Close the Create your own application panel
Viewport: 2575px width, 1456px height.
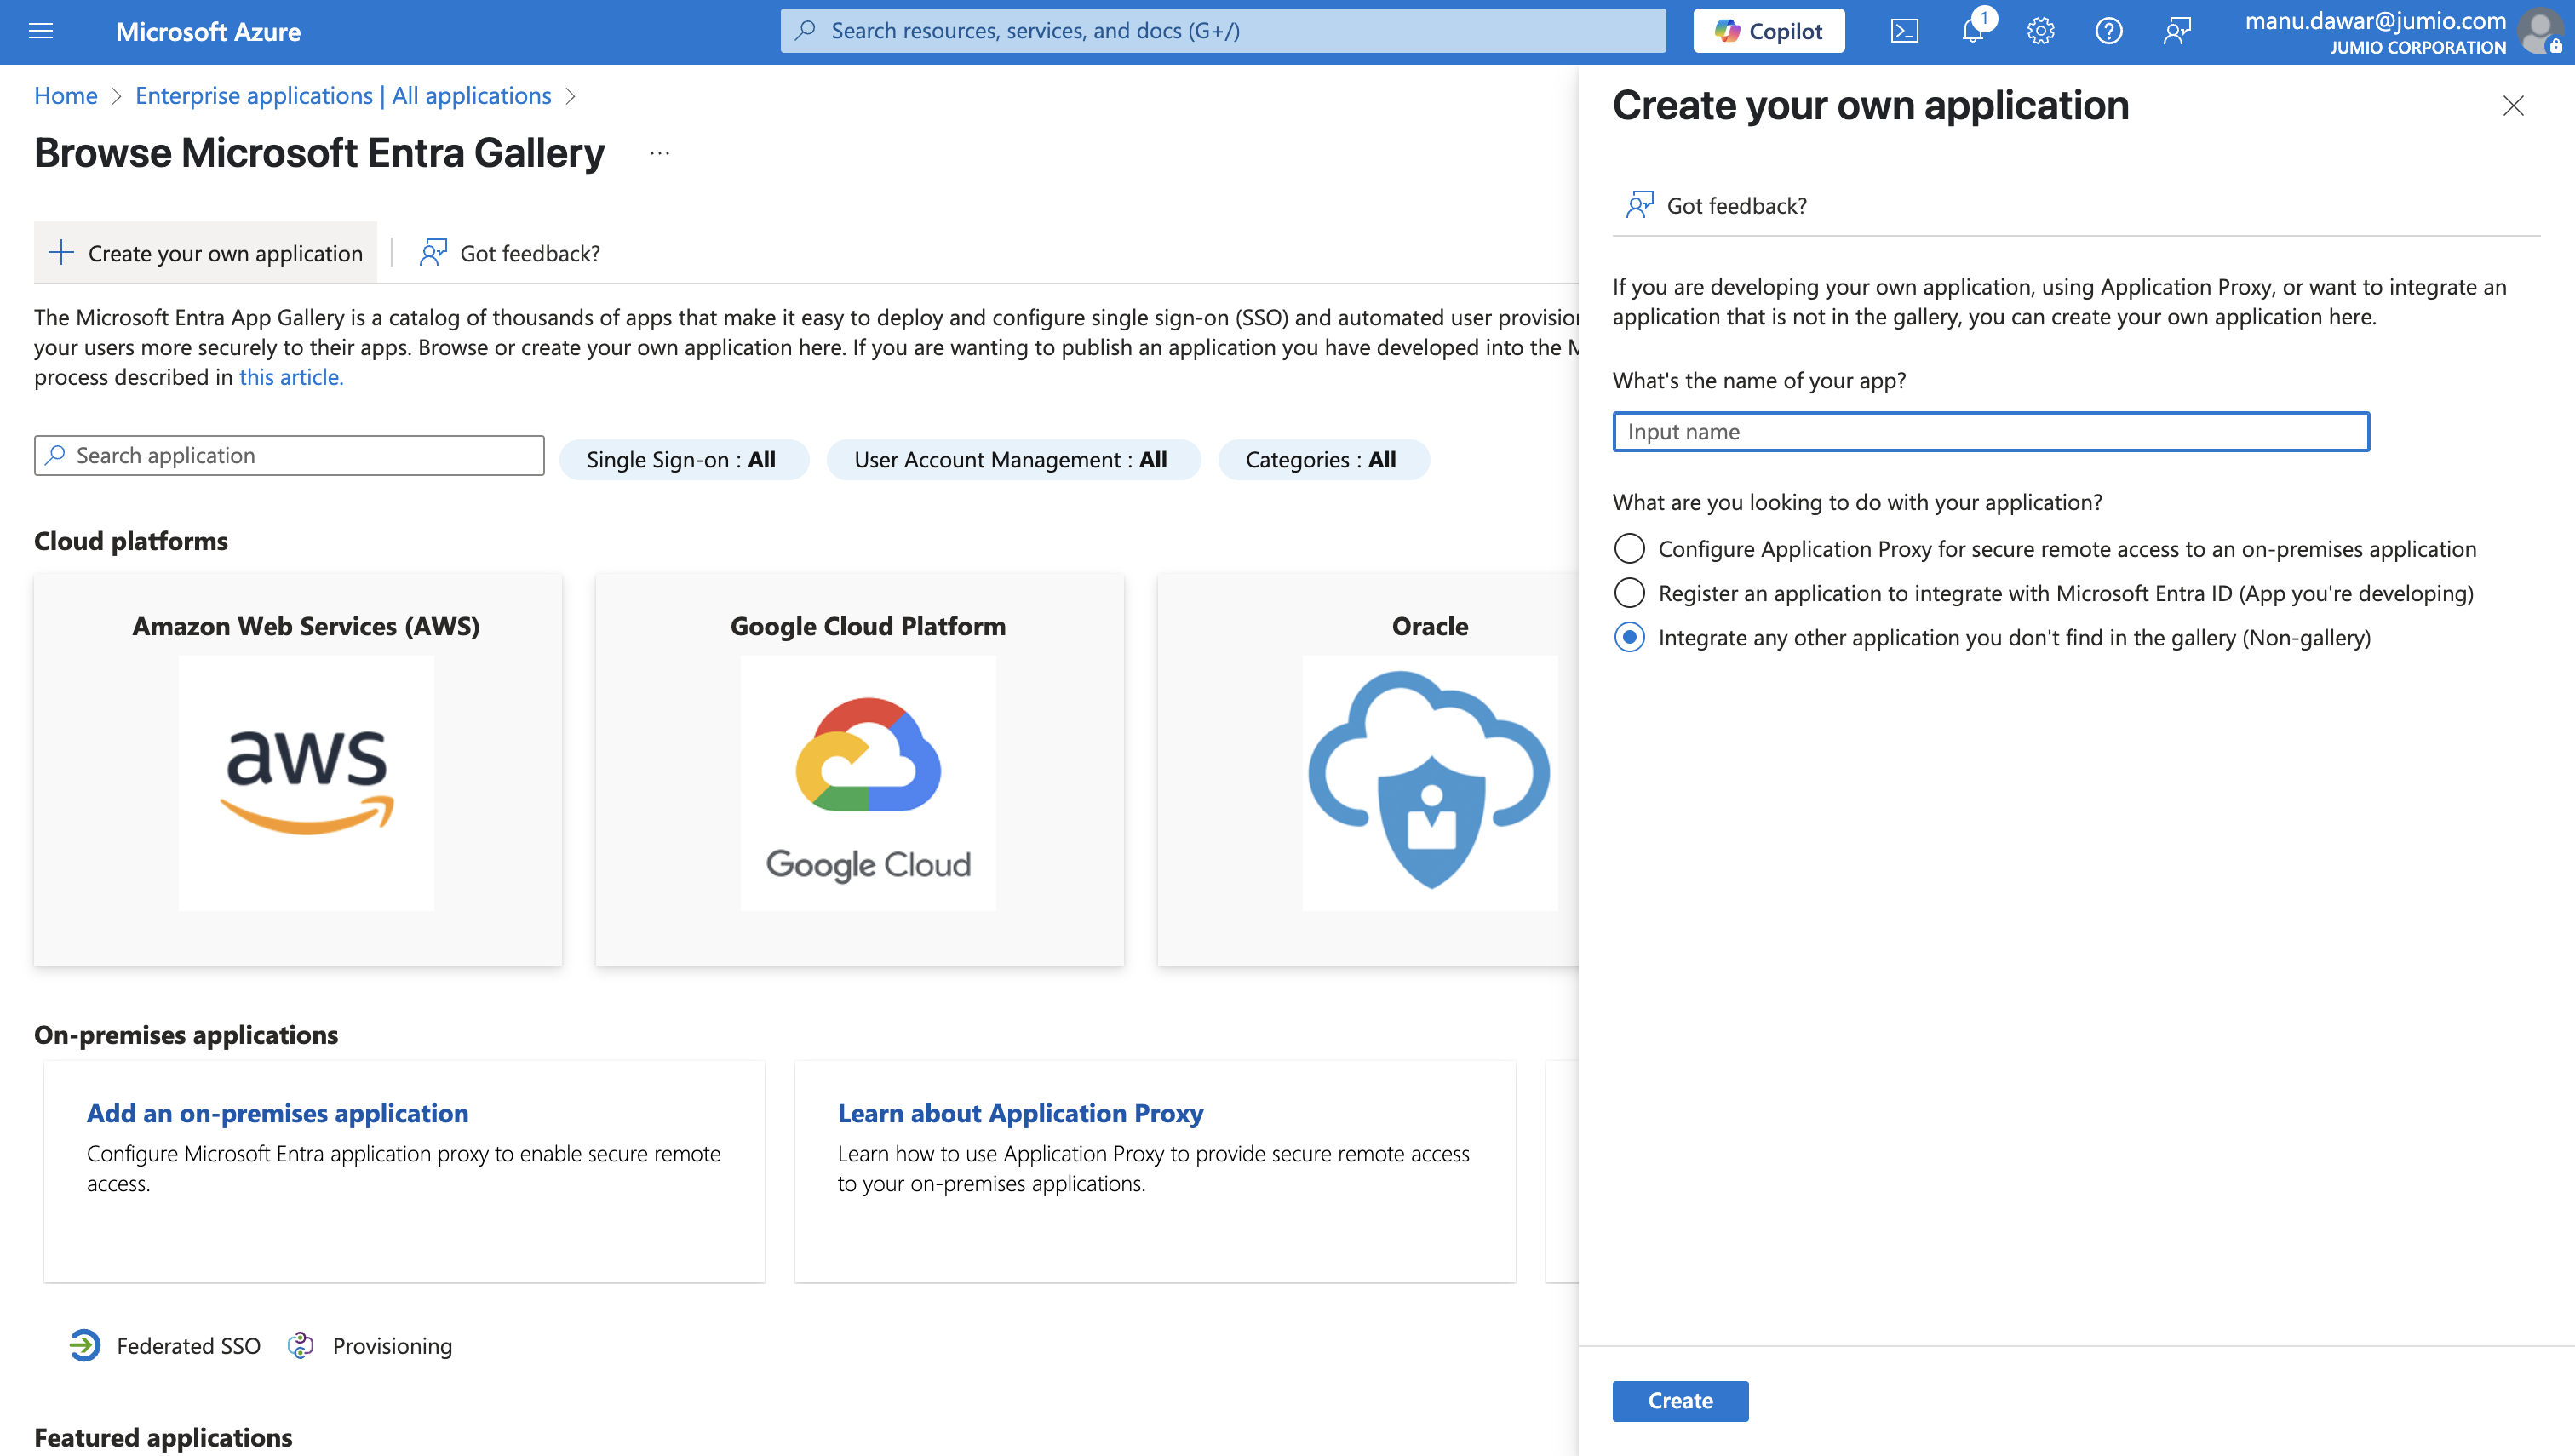coord(2512,106)
